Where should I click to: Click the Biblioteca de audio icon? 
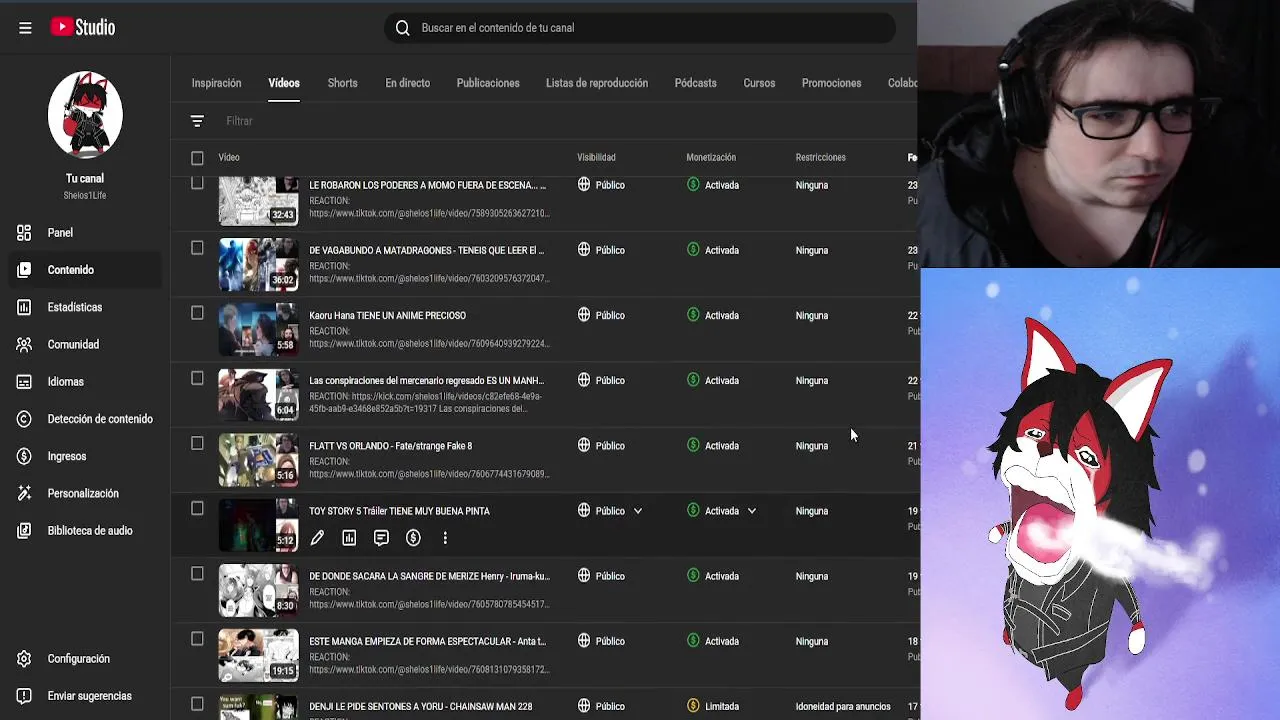click(x=24, y=531)
